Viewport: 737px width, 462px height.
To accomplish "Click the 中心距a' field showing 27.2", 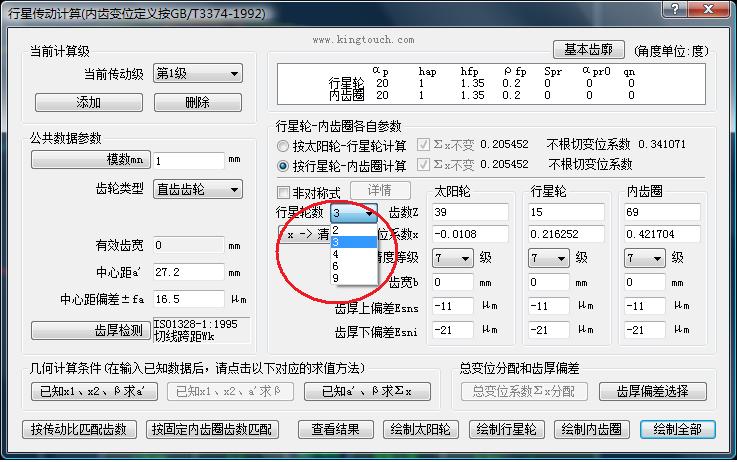I will click(x=188, y=272).
